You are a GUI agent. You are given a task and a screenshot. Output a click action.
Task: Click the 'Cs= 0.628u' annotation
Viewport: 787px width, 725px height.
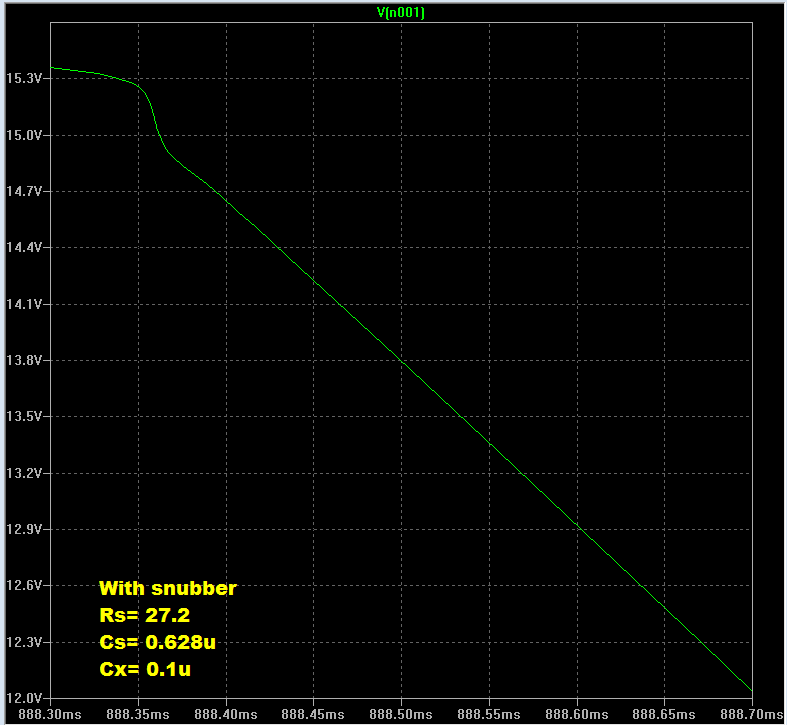pos(158,642)
